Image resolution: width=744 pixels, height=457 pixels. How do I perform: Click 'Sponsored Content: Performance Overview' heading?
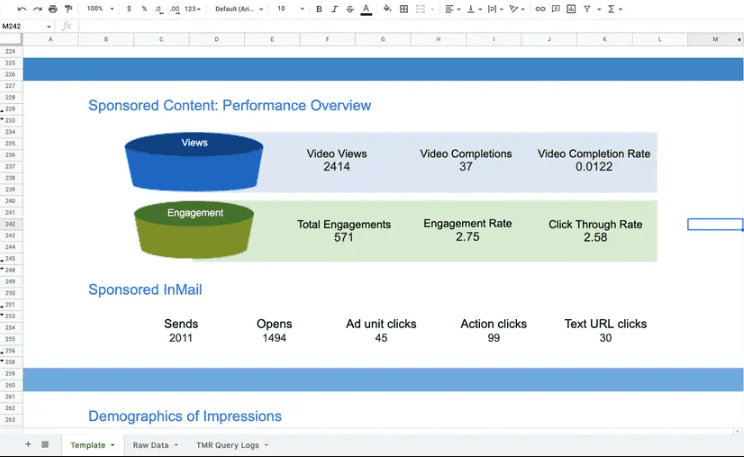pyautogui.click(x=230, y=105)
